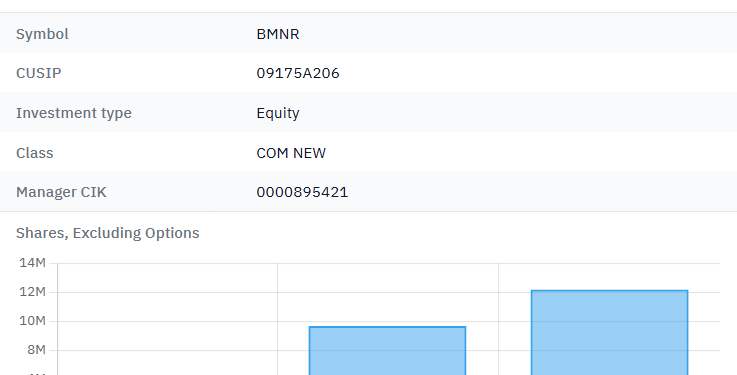The image size is (737, 375).
Task: Select the Equity value
Action: tap(278, 113)
